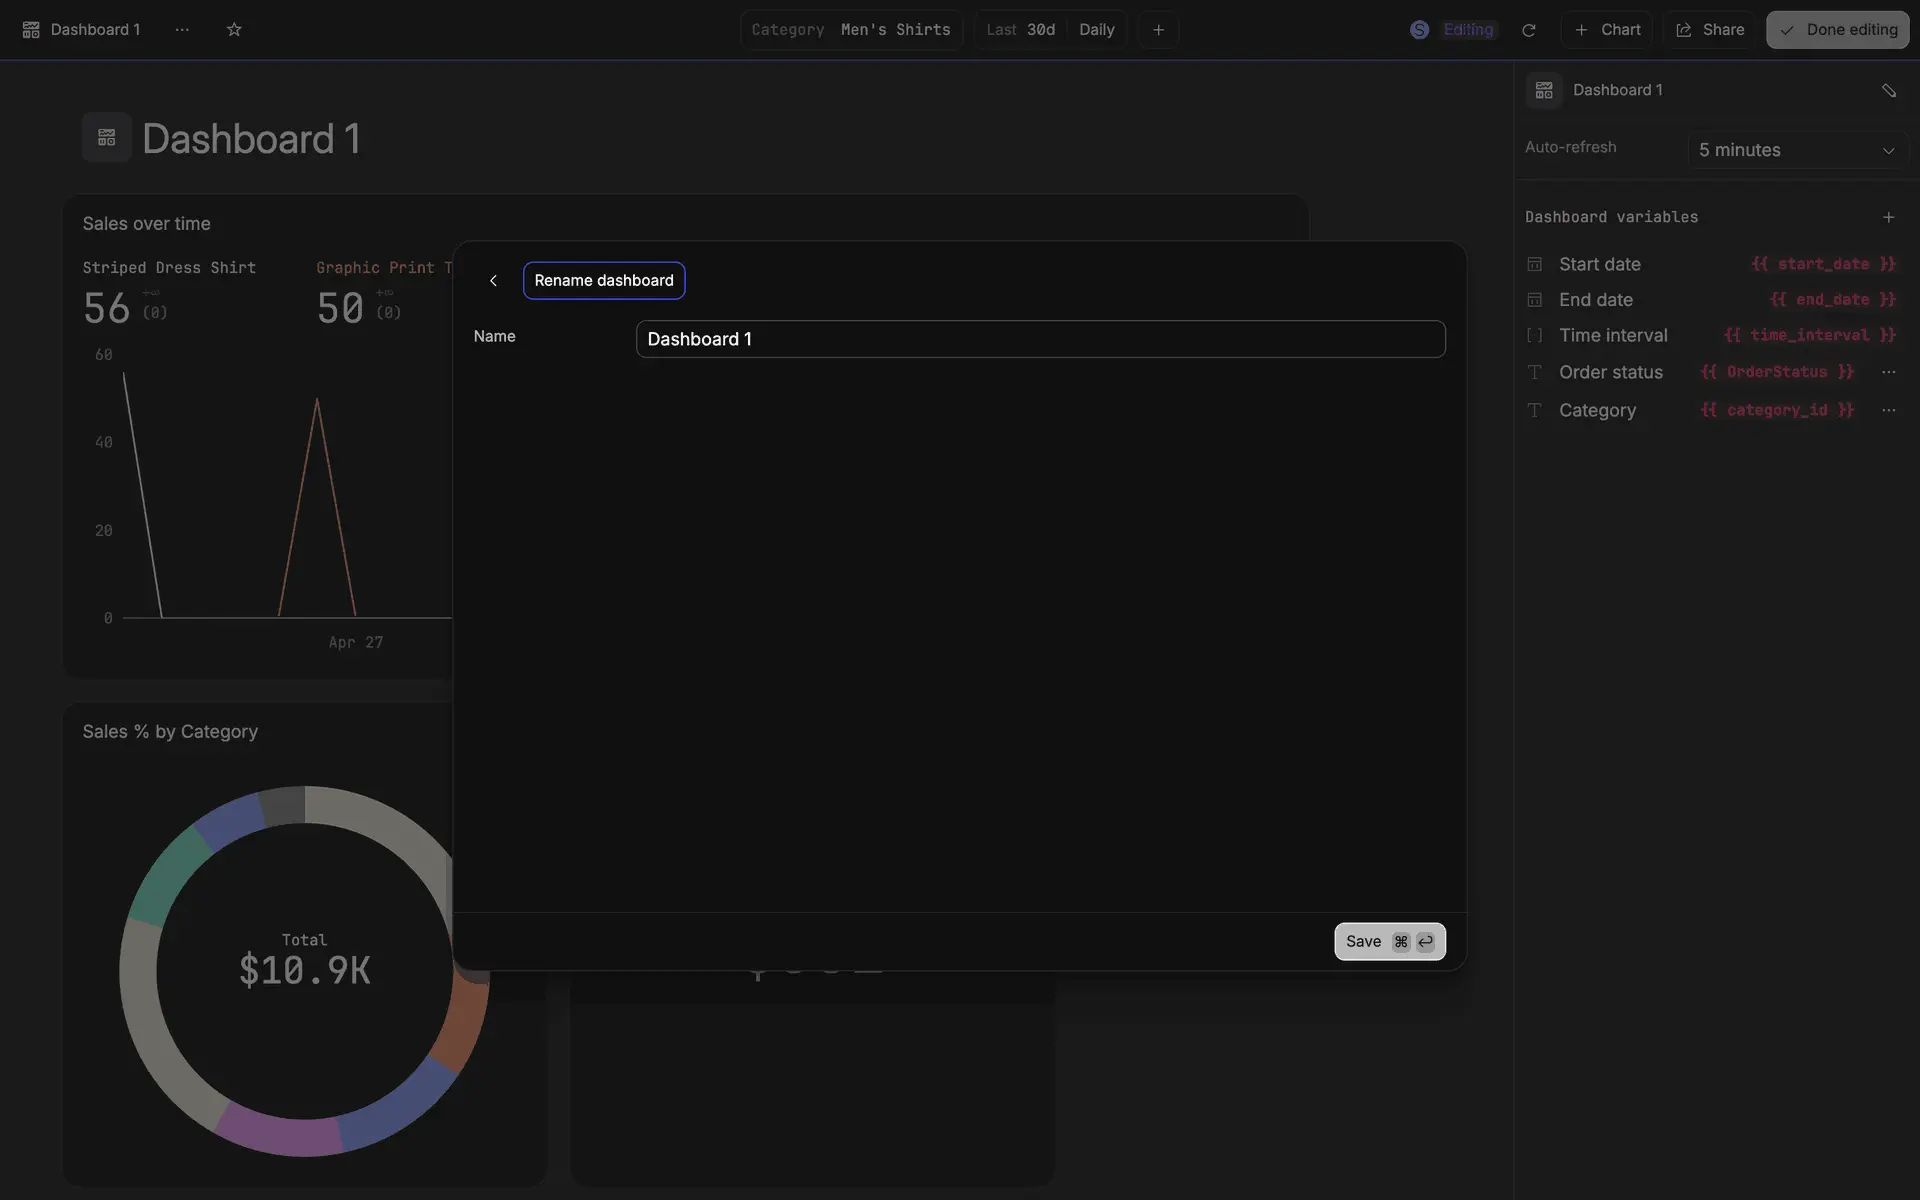
Task: Click plus icon to add filter in top bar
Action: click(1158, 30)
